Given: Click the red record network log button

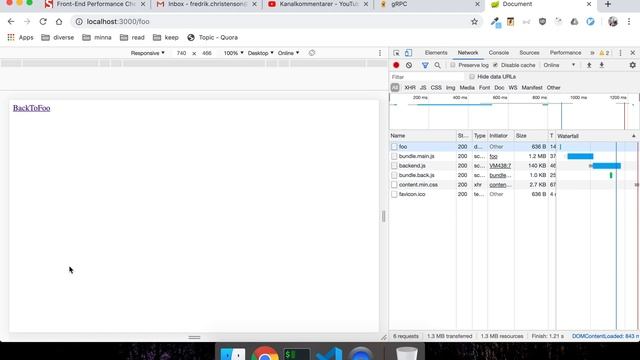Looking at the screenshot, I should [396, 65].
